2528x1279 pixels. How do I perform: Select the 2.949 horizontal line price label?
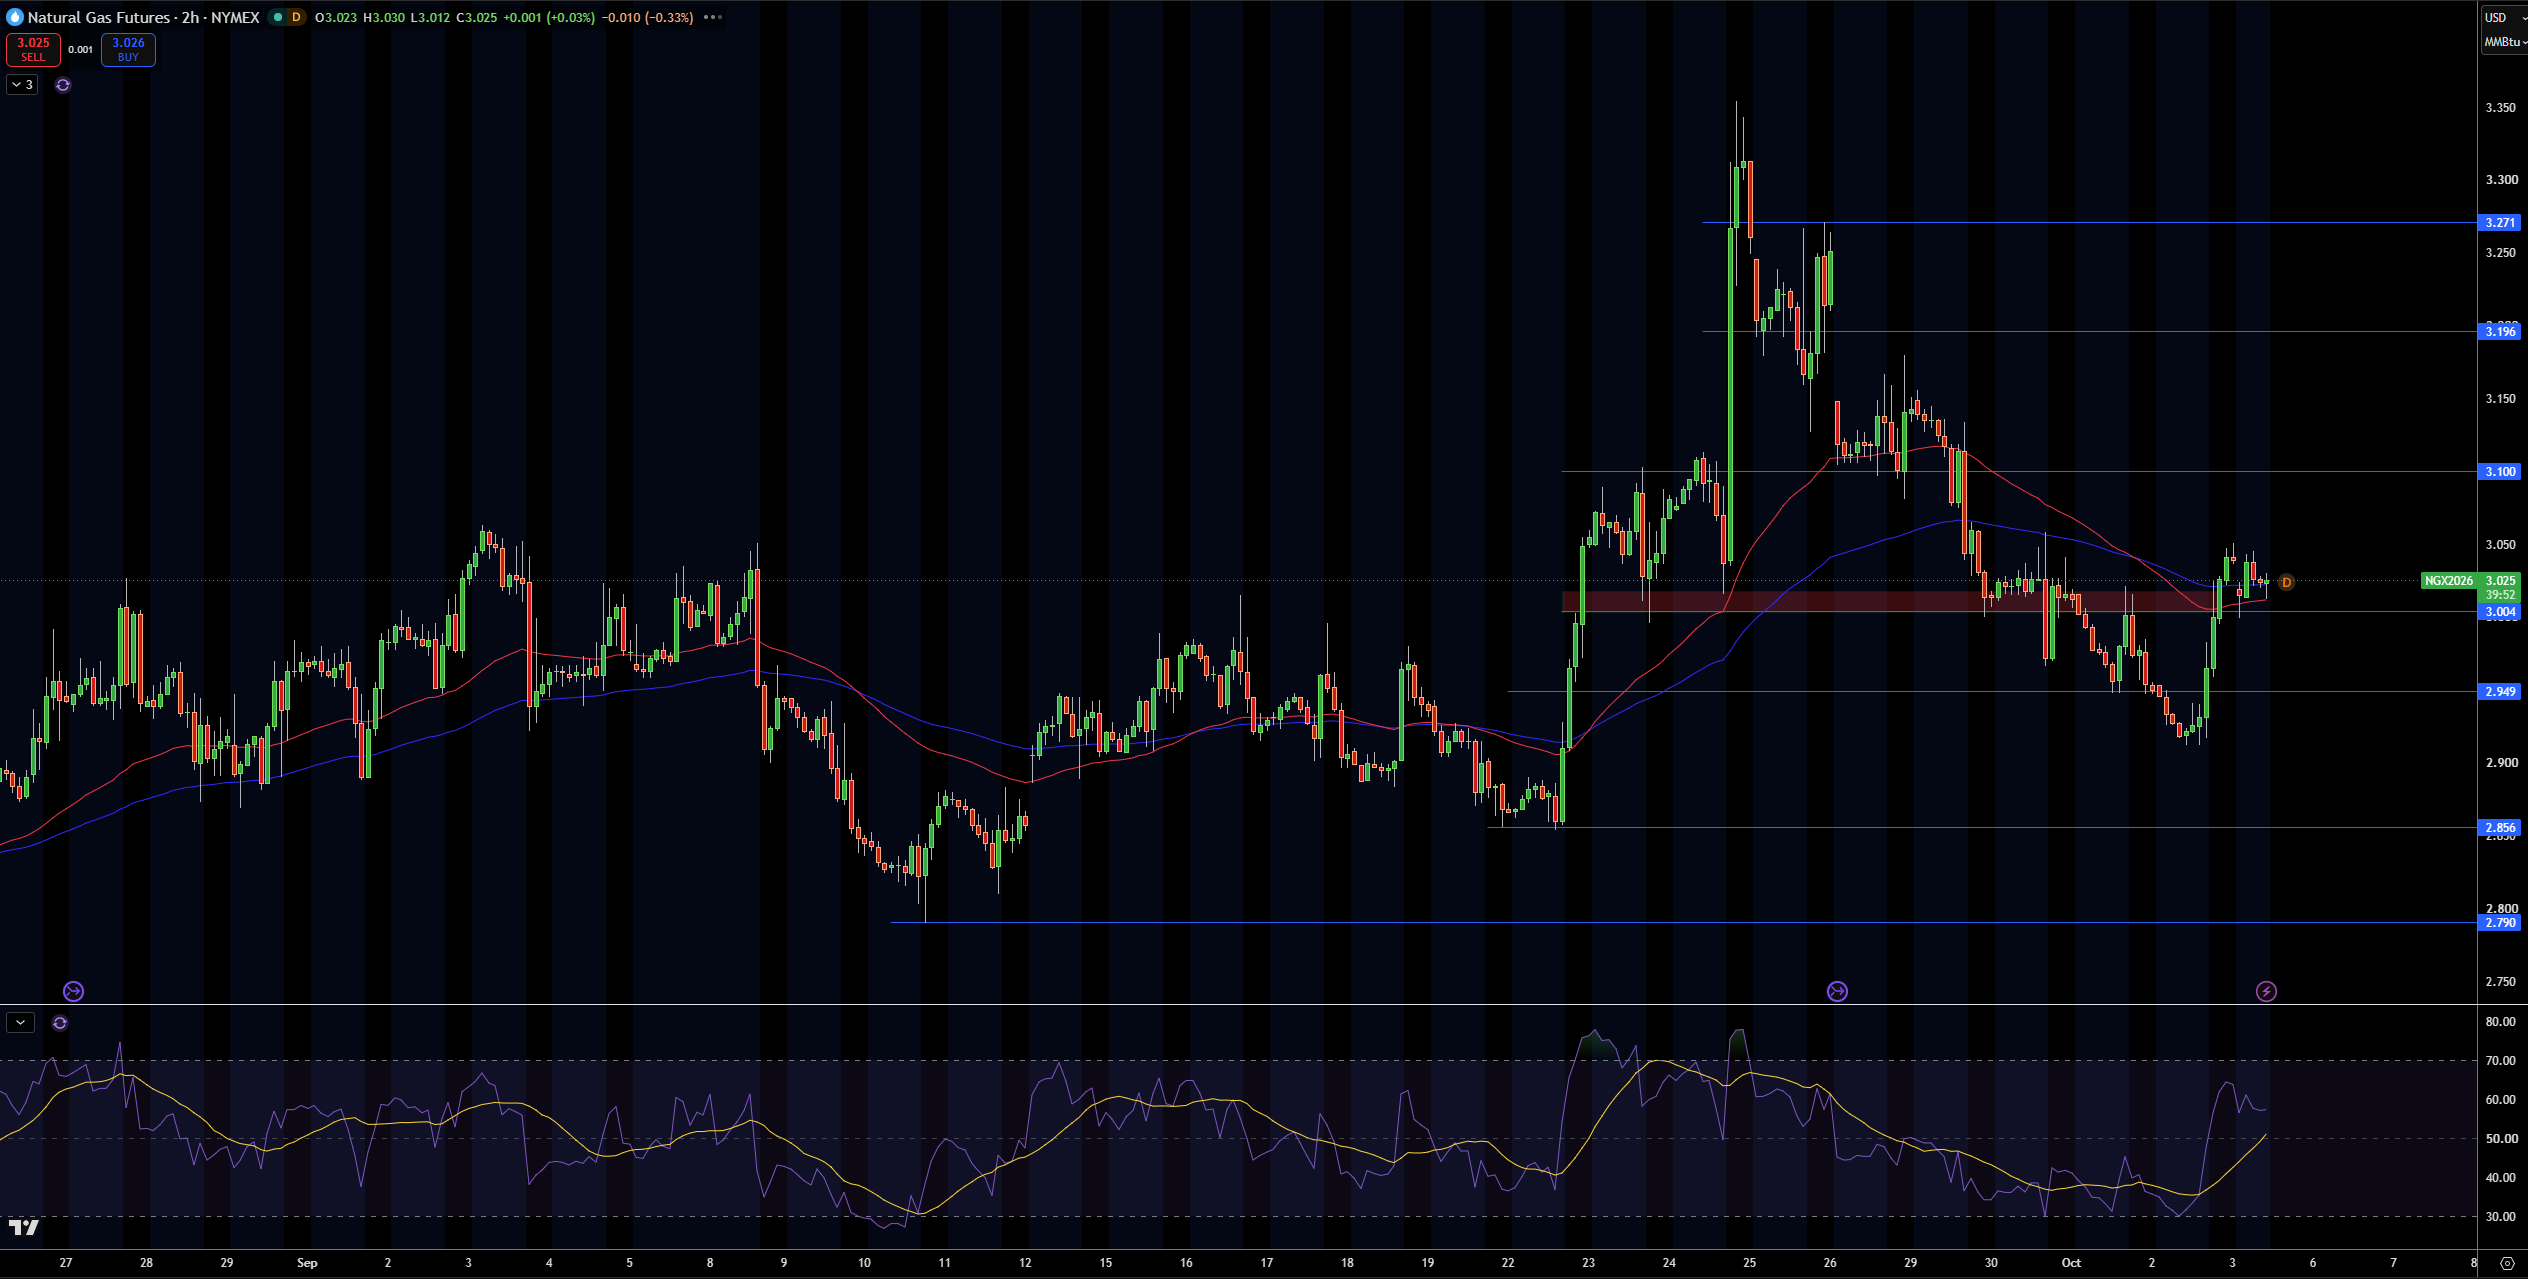point(2500,692)
